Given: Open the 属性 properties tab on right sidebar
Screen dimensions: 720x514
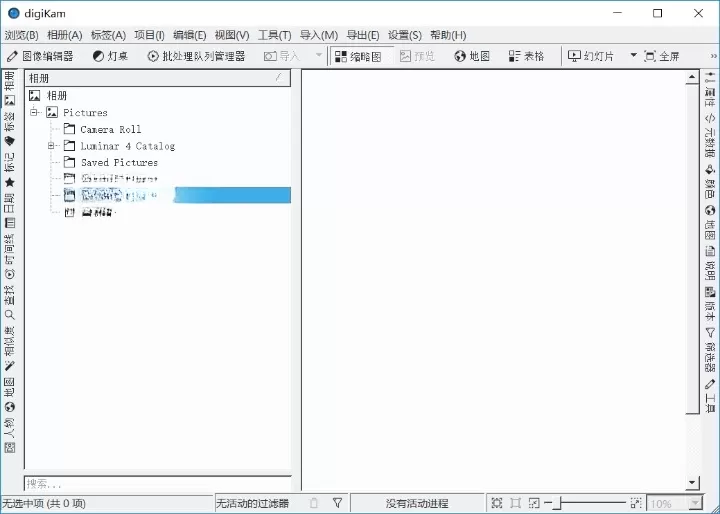Looking at the screenshot, I should (x=710, y=89).
